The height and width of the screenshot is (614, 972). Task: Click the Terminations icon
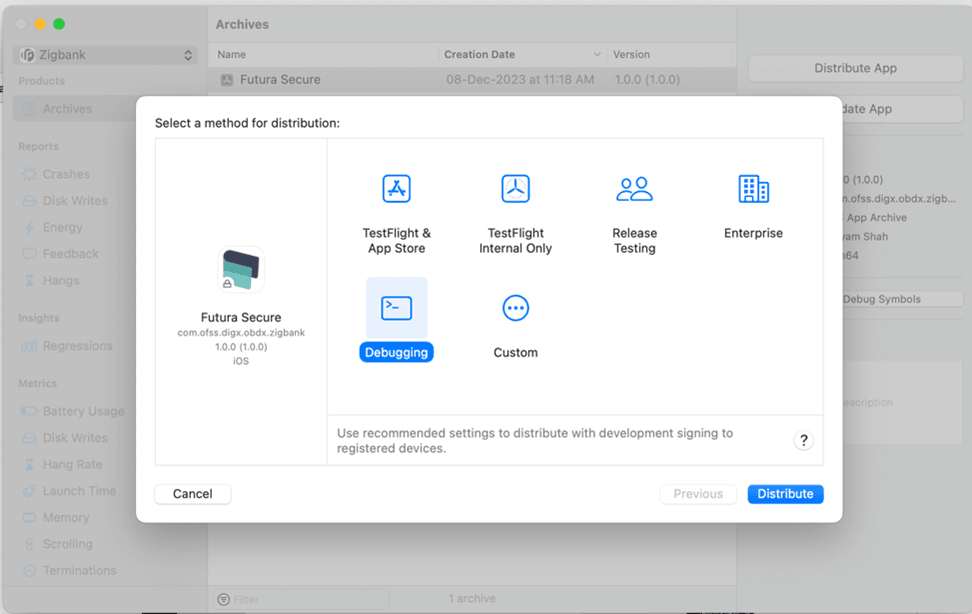pos(29,571)
